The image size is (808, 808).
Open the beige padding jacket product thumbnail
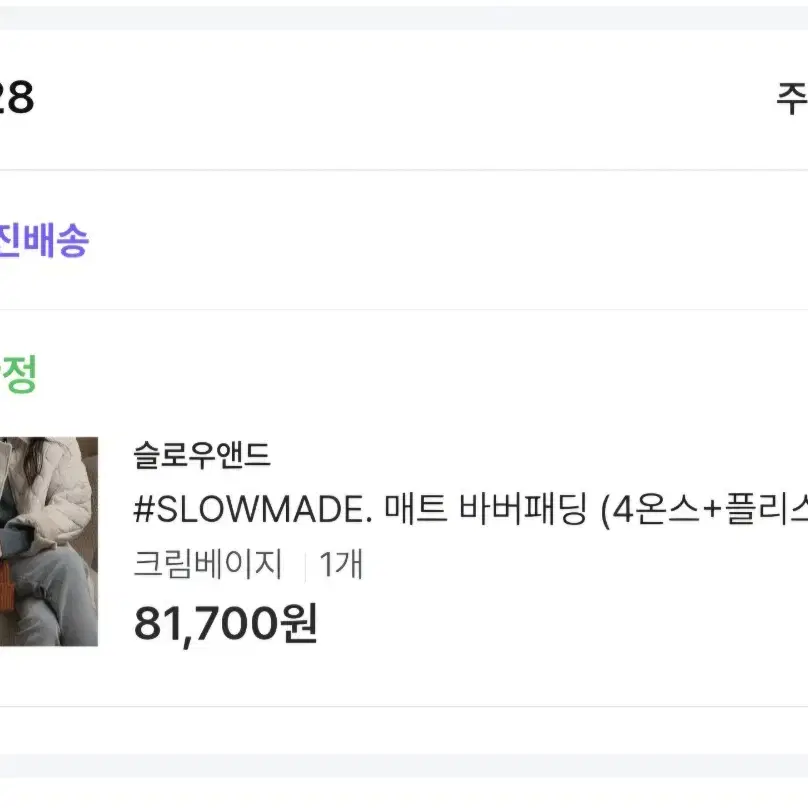click(x=48, y=541)
